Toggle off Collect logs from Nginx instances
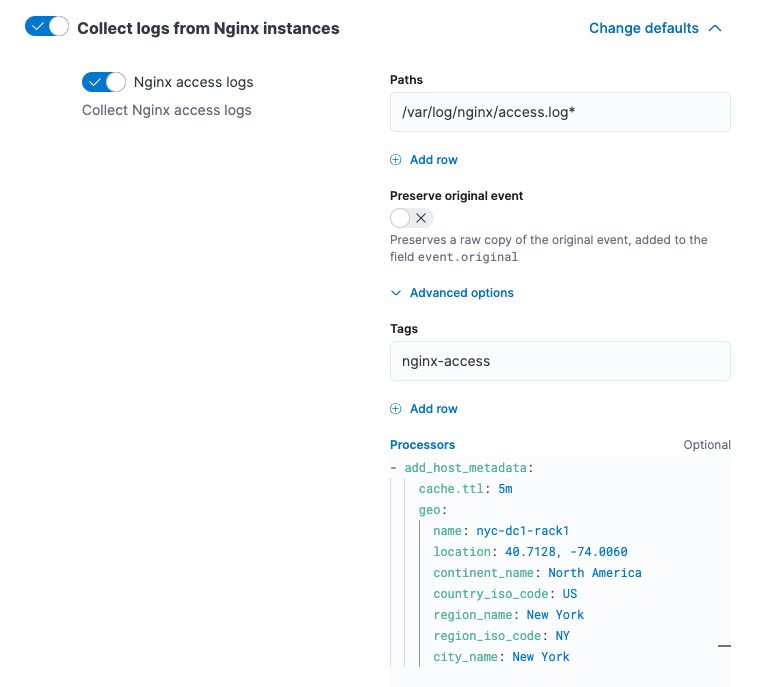This screenshot has height=687, width=782. coord(48,28)
